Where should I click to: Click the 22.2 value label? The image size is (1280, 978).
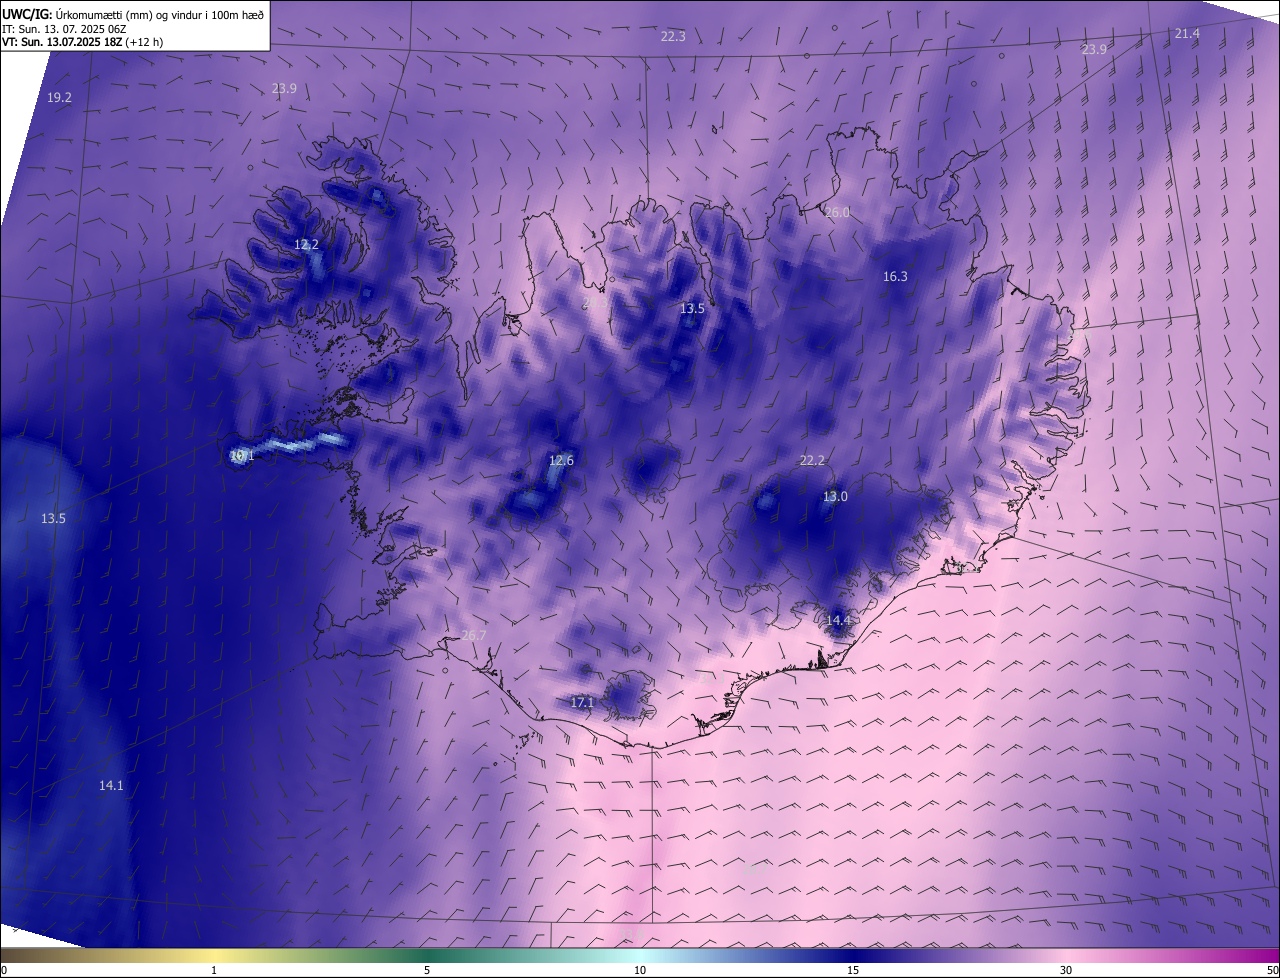click(812, 461)
